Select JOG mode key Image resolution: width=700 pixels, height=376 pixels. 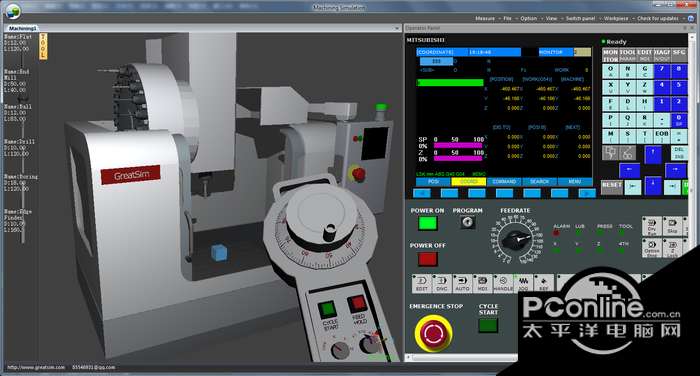[x=523, y=284]
